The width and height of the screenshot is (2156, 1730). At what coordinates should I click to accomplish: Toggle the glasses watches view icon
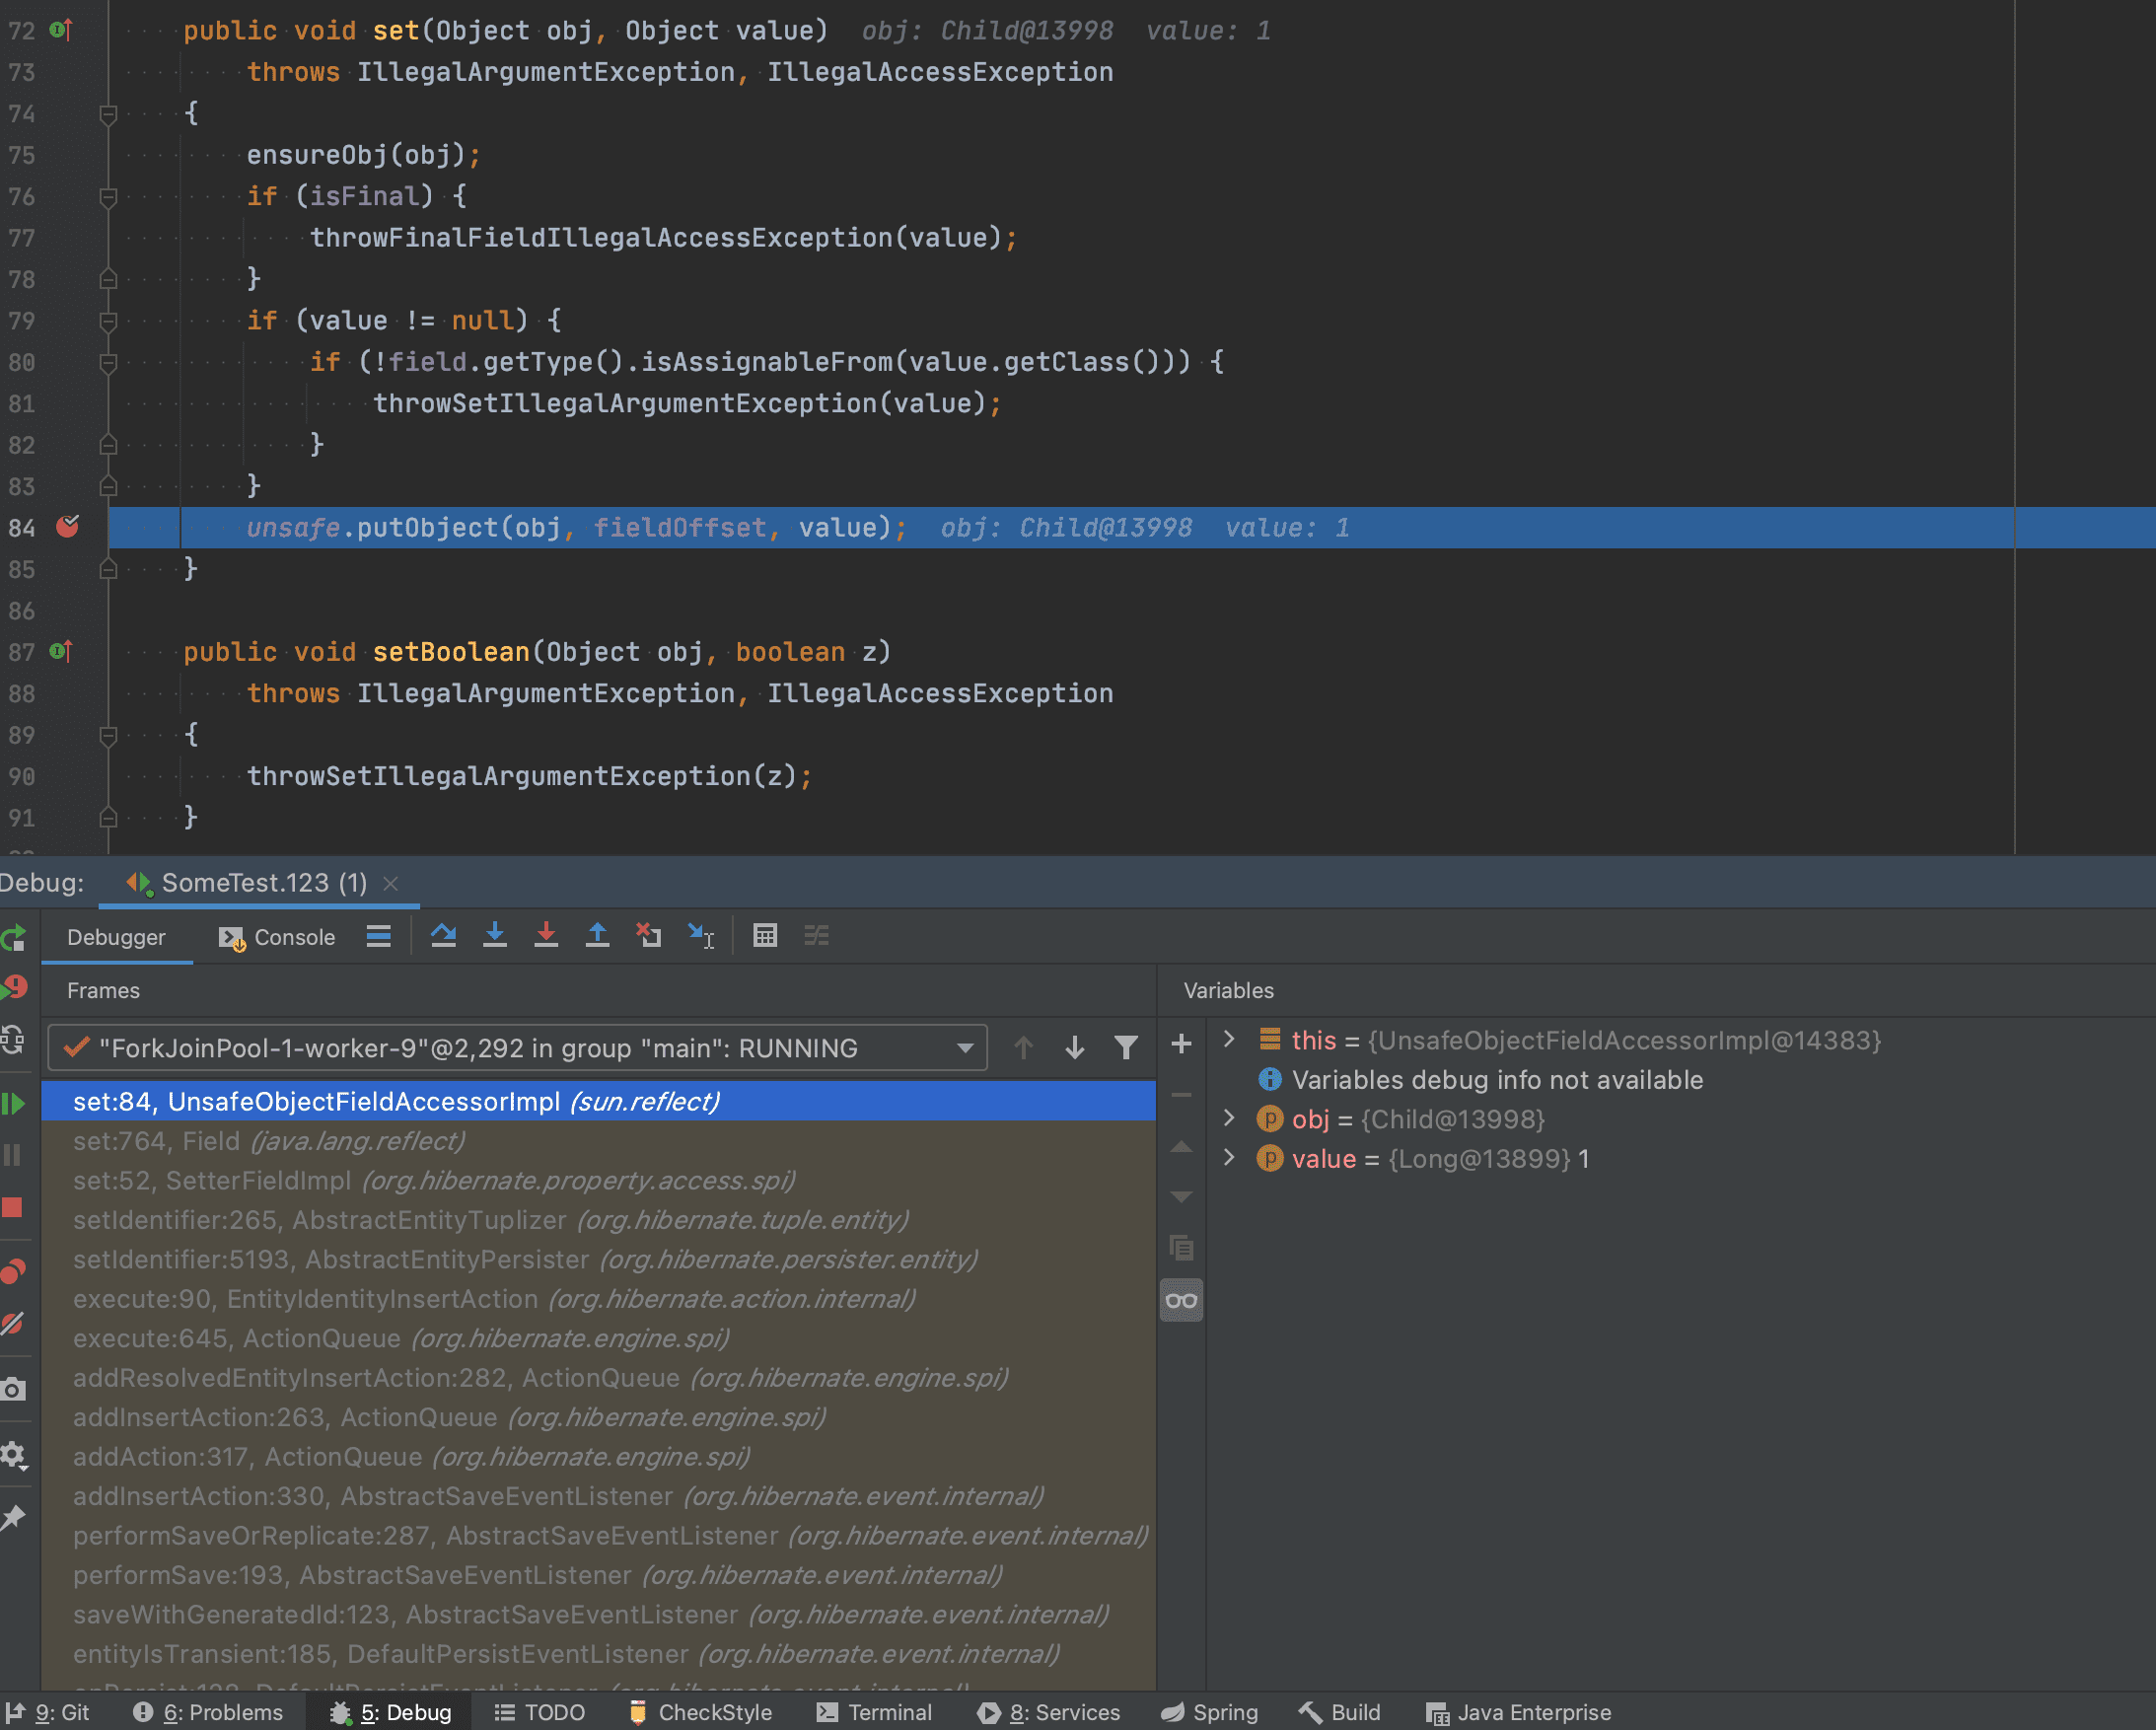pos(1181,1301)
